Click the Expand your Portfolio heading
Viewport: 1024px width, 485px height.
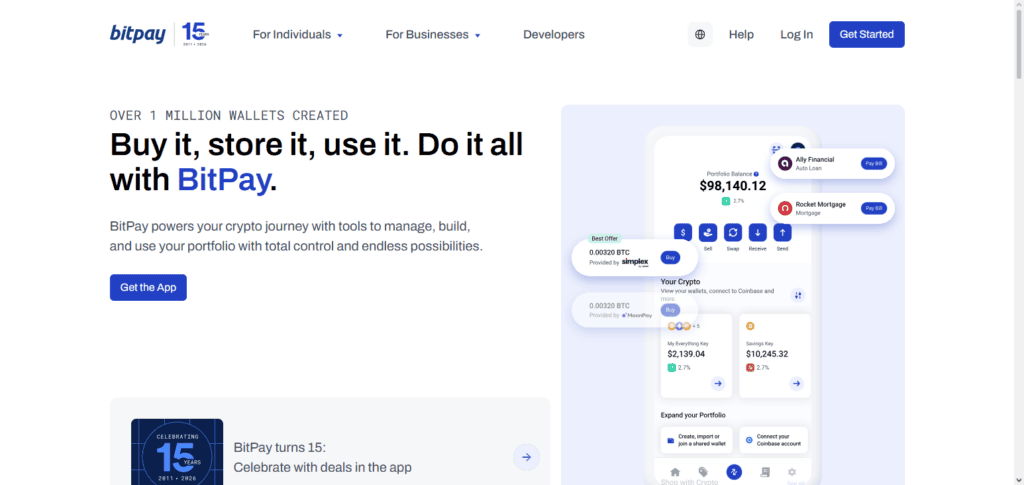point(693,415)
